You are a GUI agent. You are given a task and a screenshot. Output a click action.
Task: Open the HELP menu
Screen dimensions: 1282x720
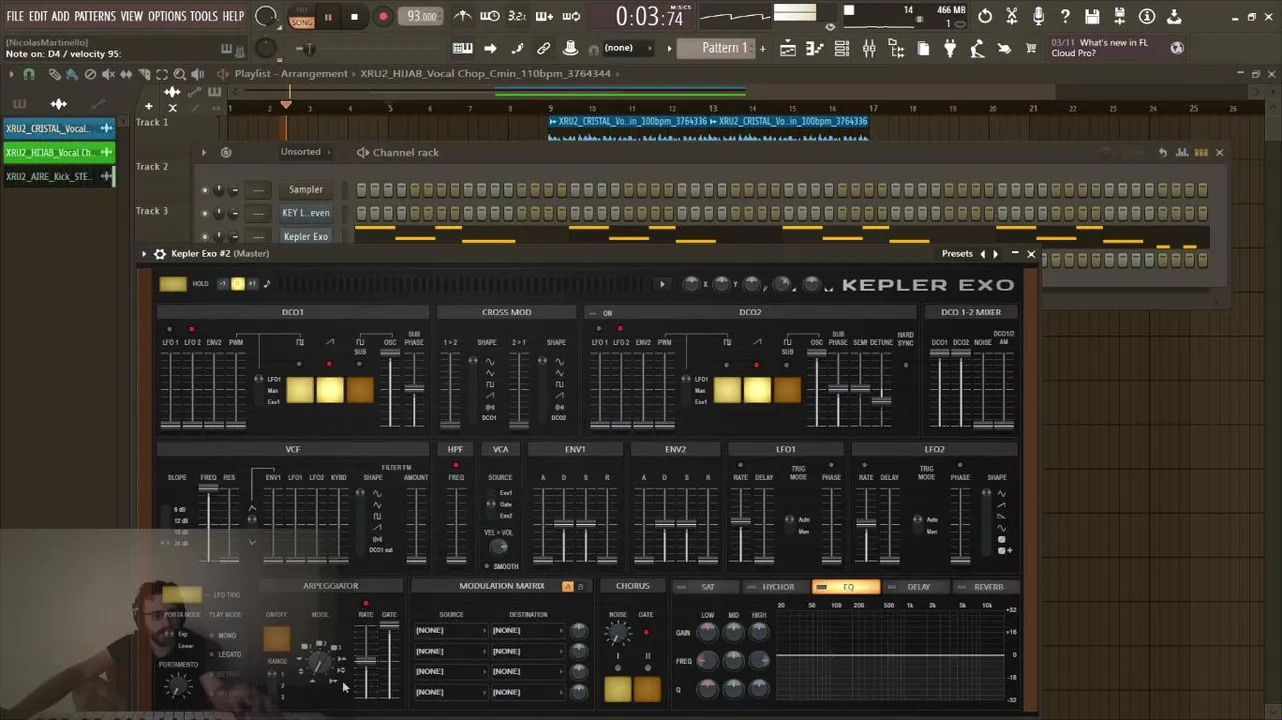click(233, 16)
